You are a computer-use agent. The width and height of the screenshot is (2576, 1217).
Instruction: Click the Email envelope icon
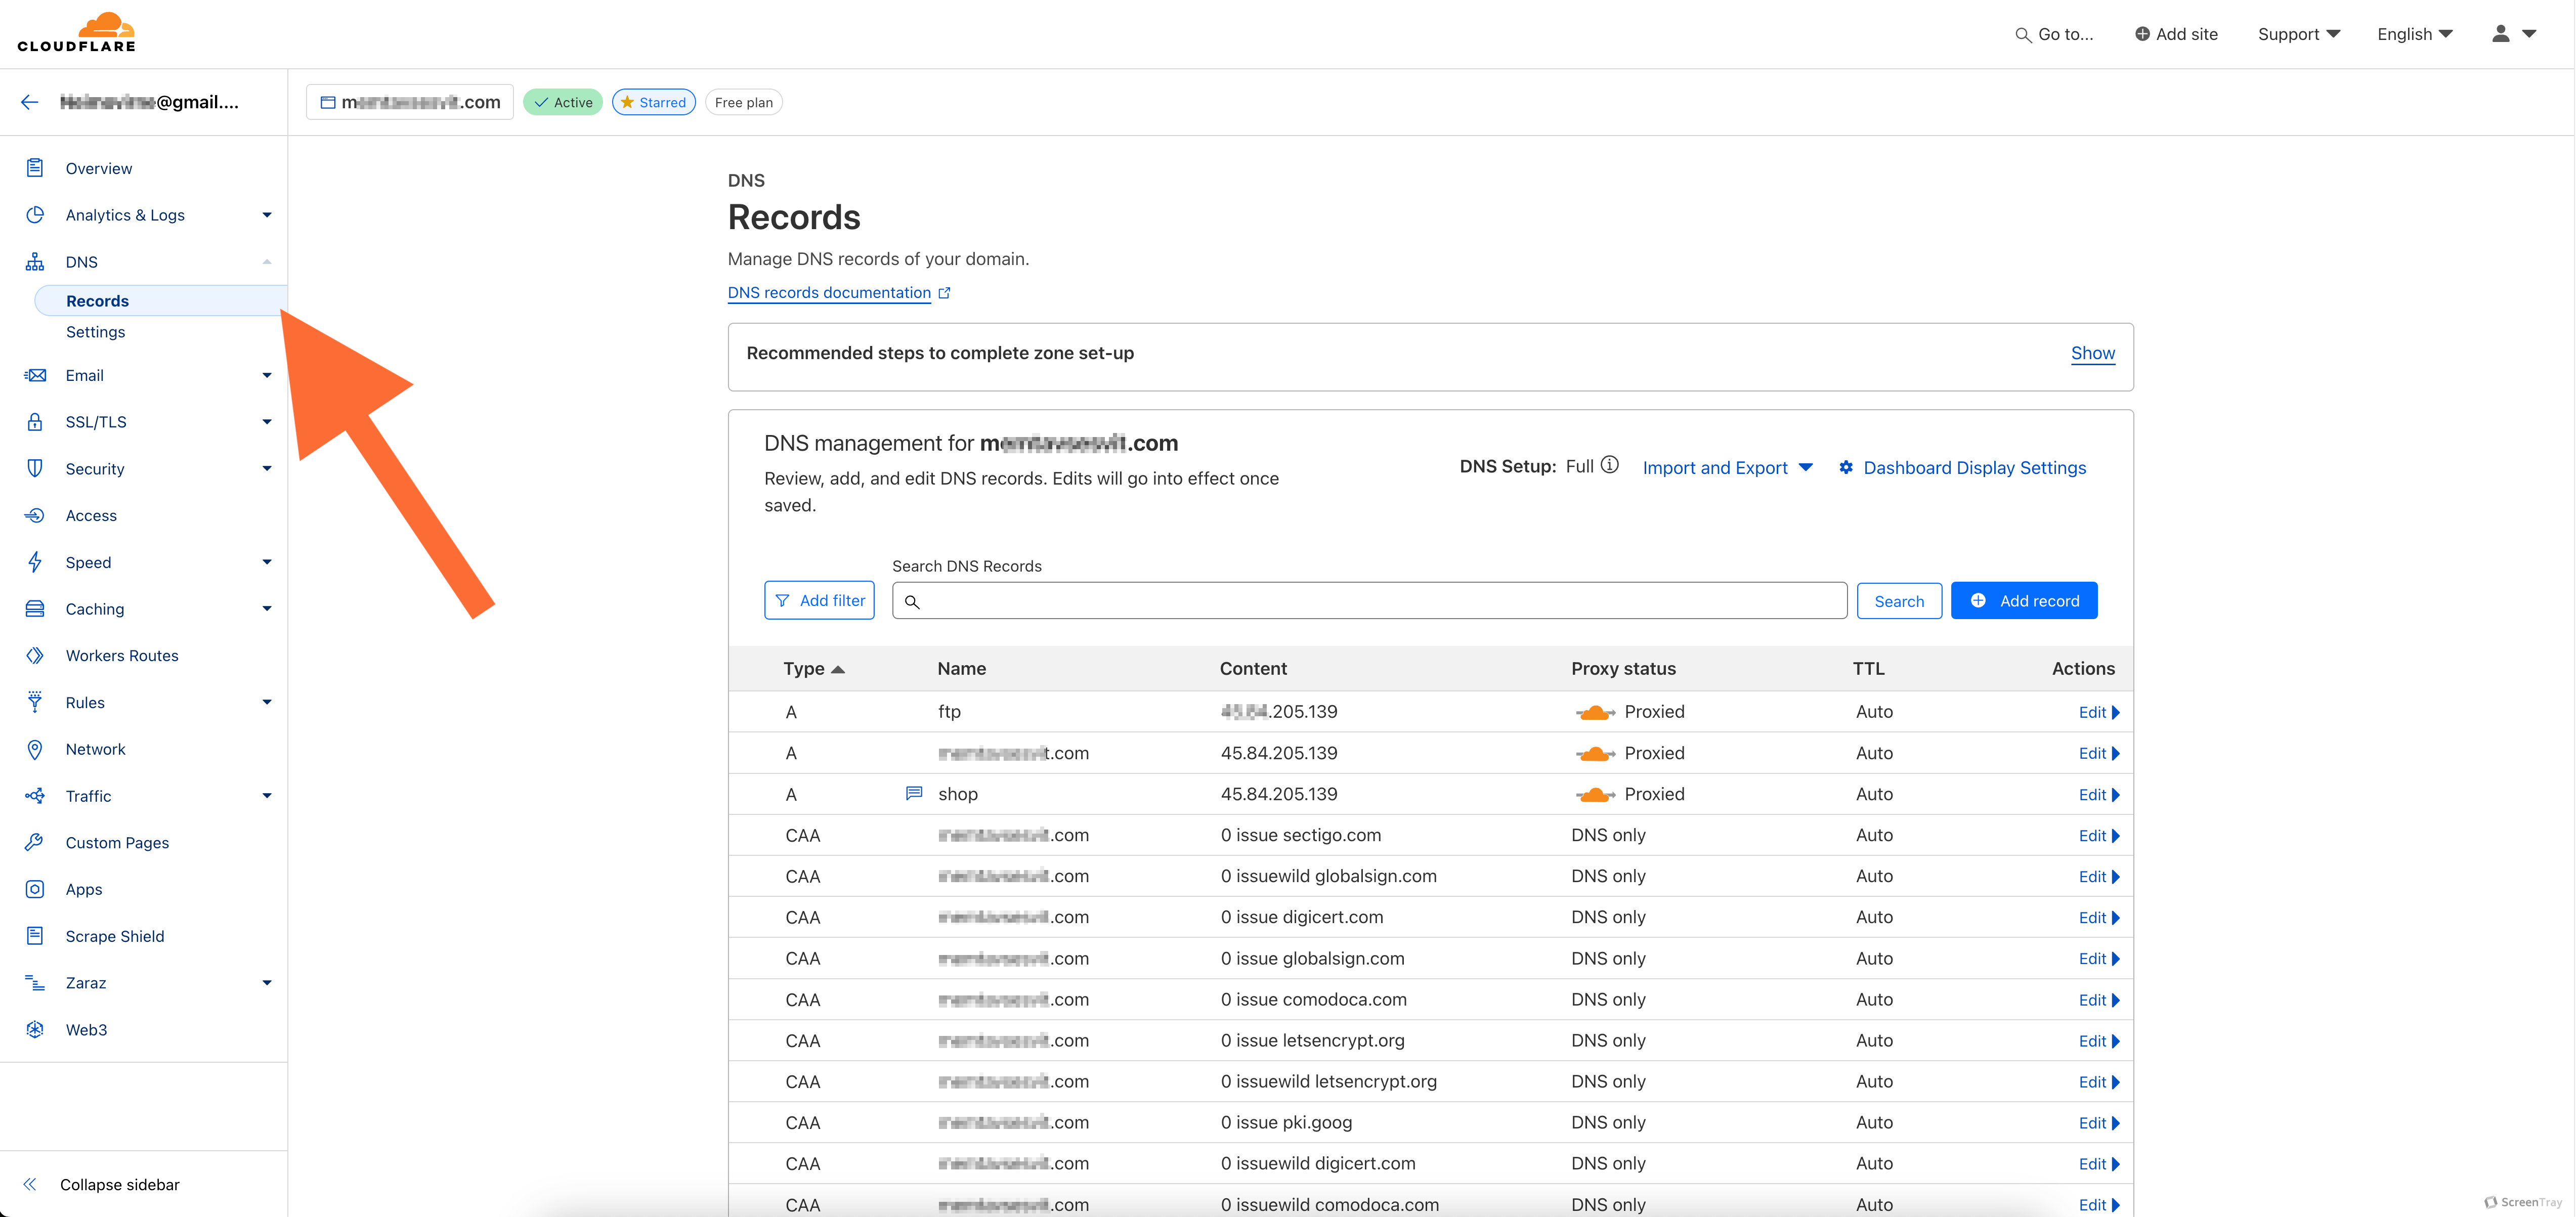[35, 375]
